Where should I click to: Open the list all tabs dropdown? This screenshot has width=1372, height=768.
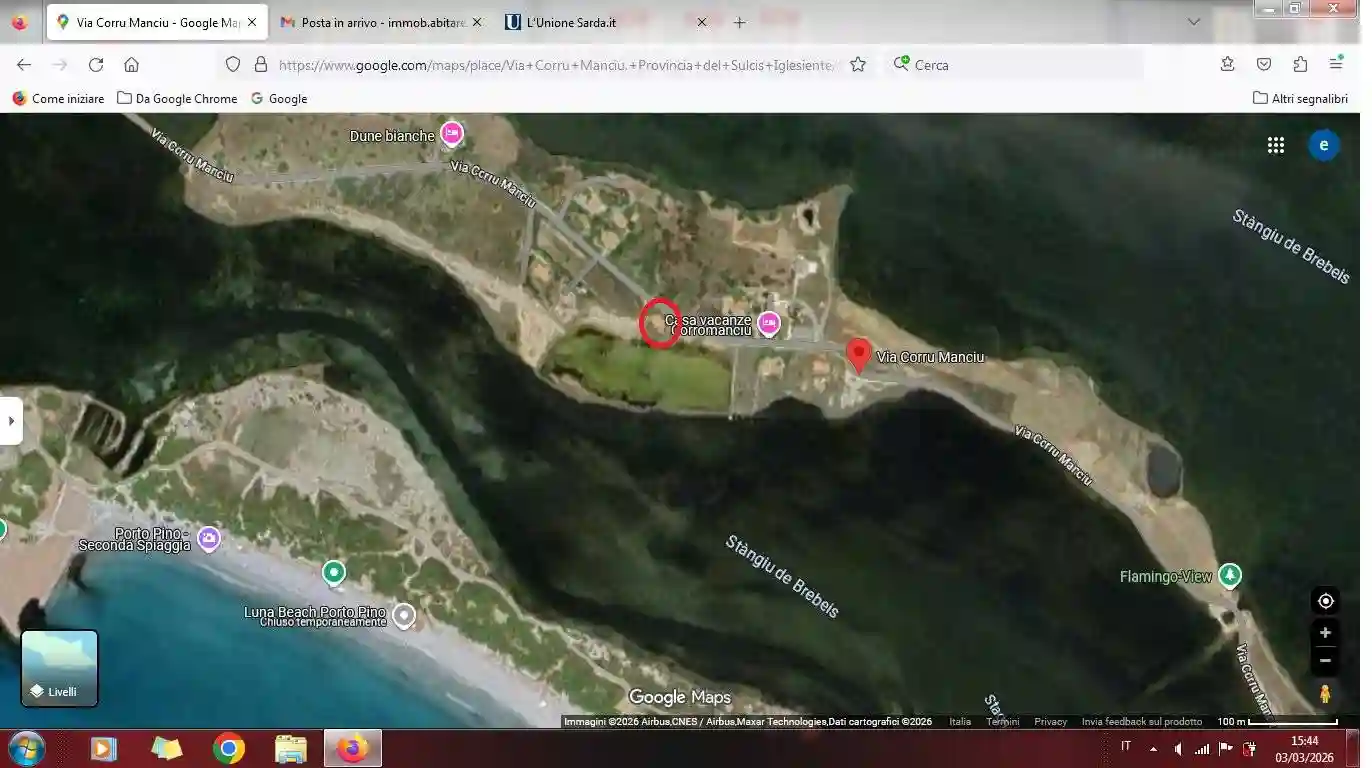(1193, 22)
